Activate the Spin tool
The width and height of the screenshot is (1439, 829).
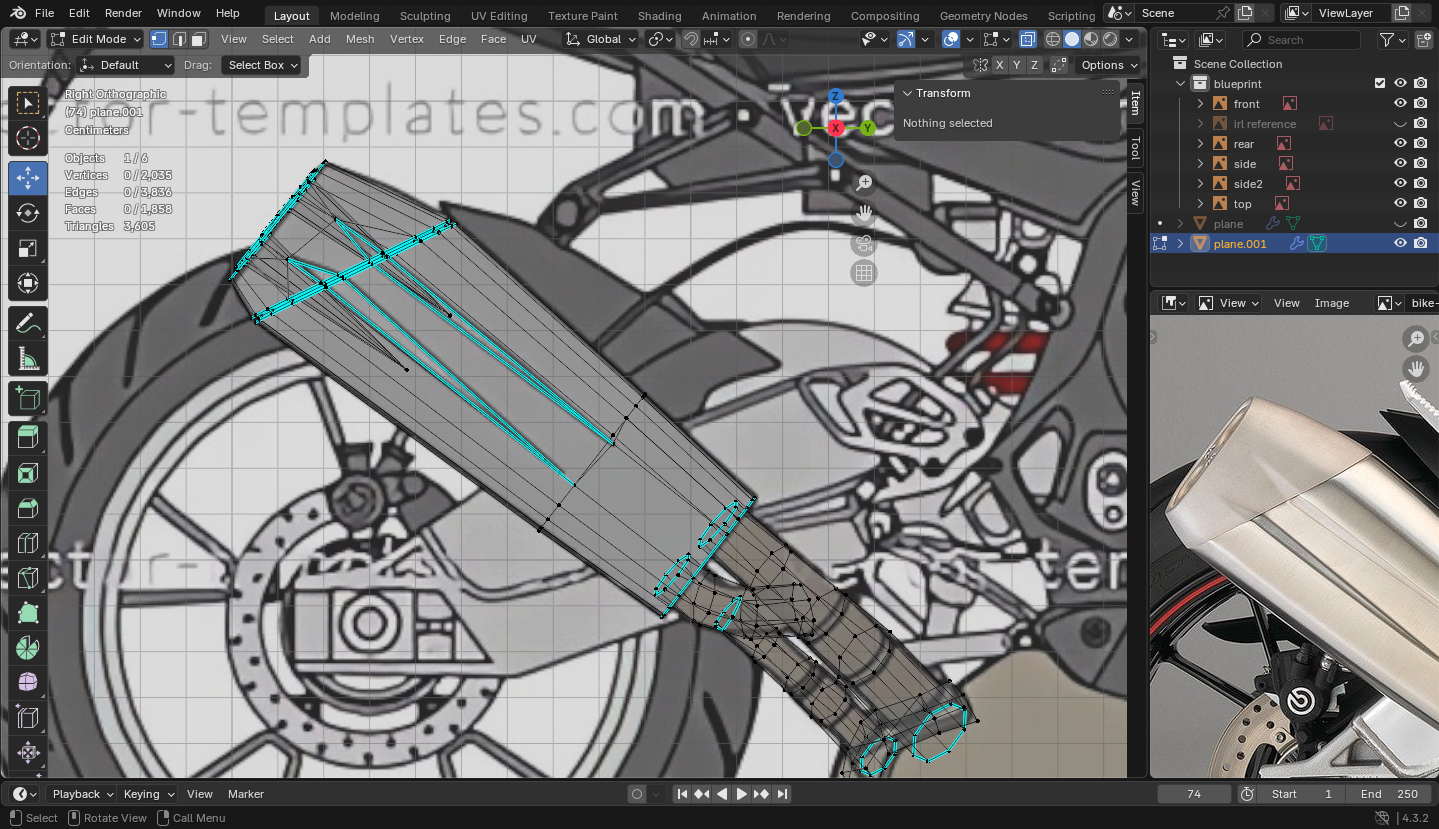[x=27, y=648]
